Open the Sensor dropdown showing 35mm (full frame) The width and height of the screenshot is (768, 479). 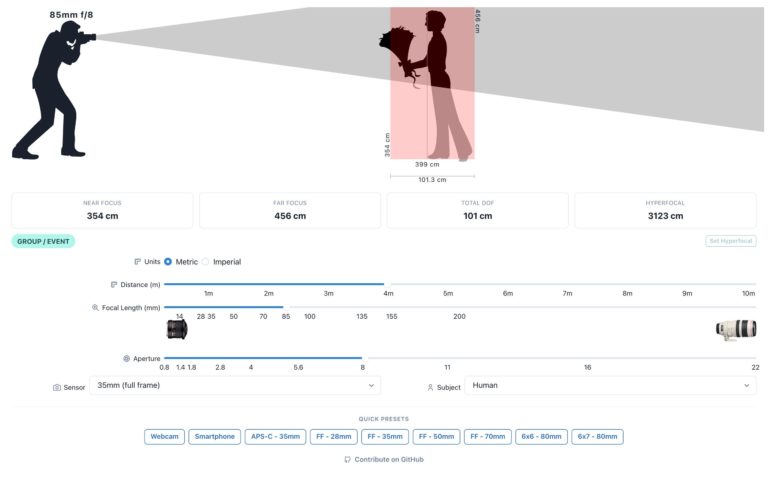pos(235,385)
